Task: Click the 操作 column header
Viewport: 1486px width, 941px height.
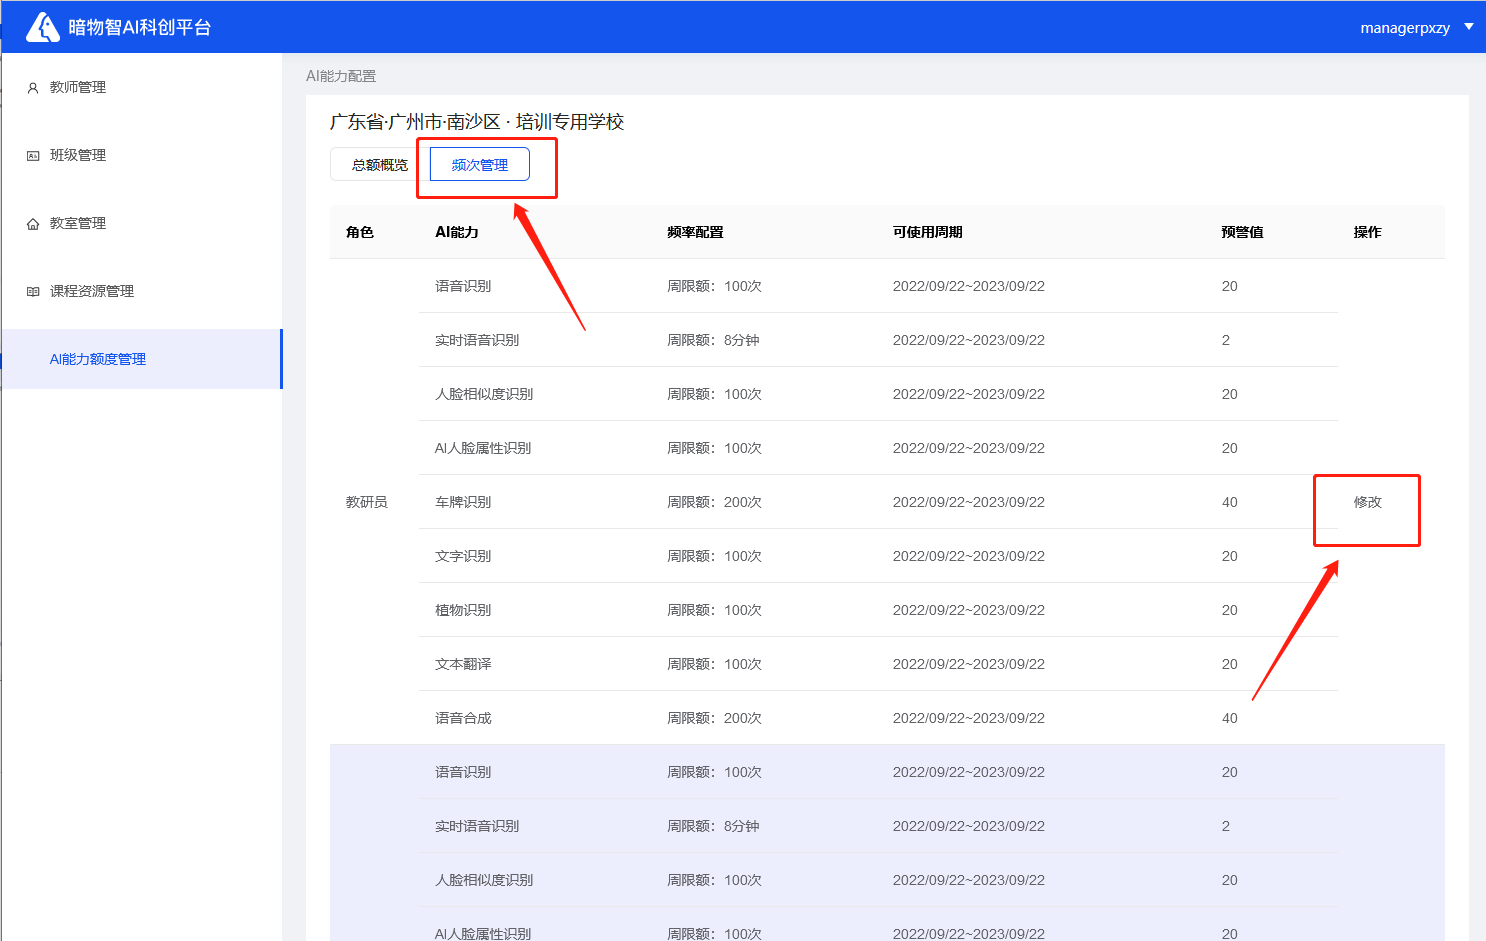Action: pos(1368,232)
